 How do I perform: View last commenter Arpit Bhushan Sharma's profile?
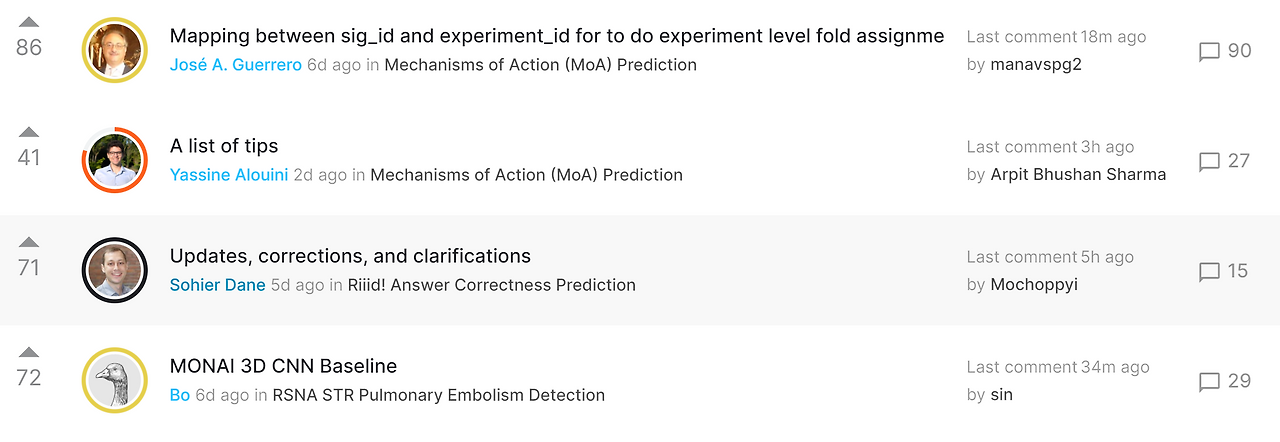(x=1078, y=175)
